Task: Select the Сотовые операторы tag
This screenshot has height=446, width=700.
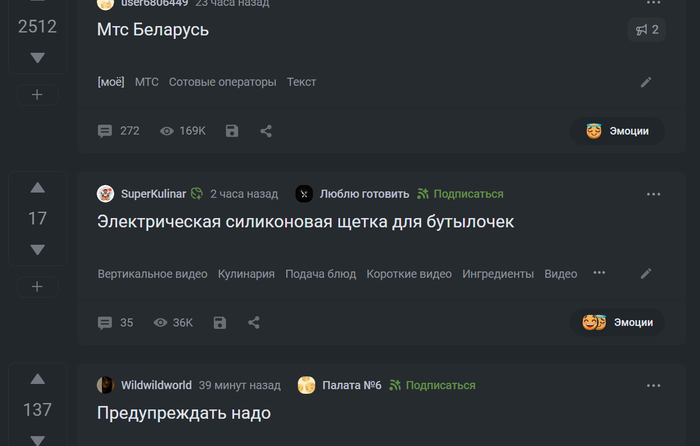Action: click(222, 82)
